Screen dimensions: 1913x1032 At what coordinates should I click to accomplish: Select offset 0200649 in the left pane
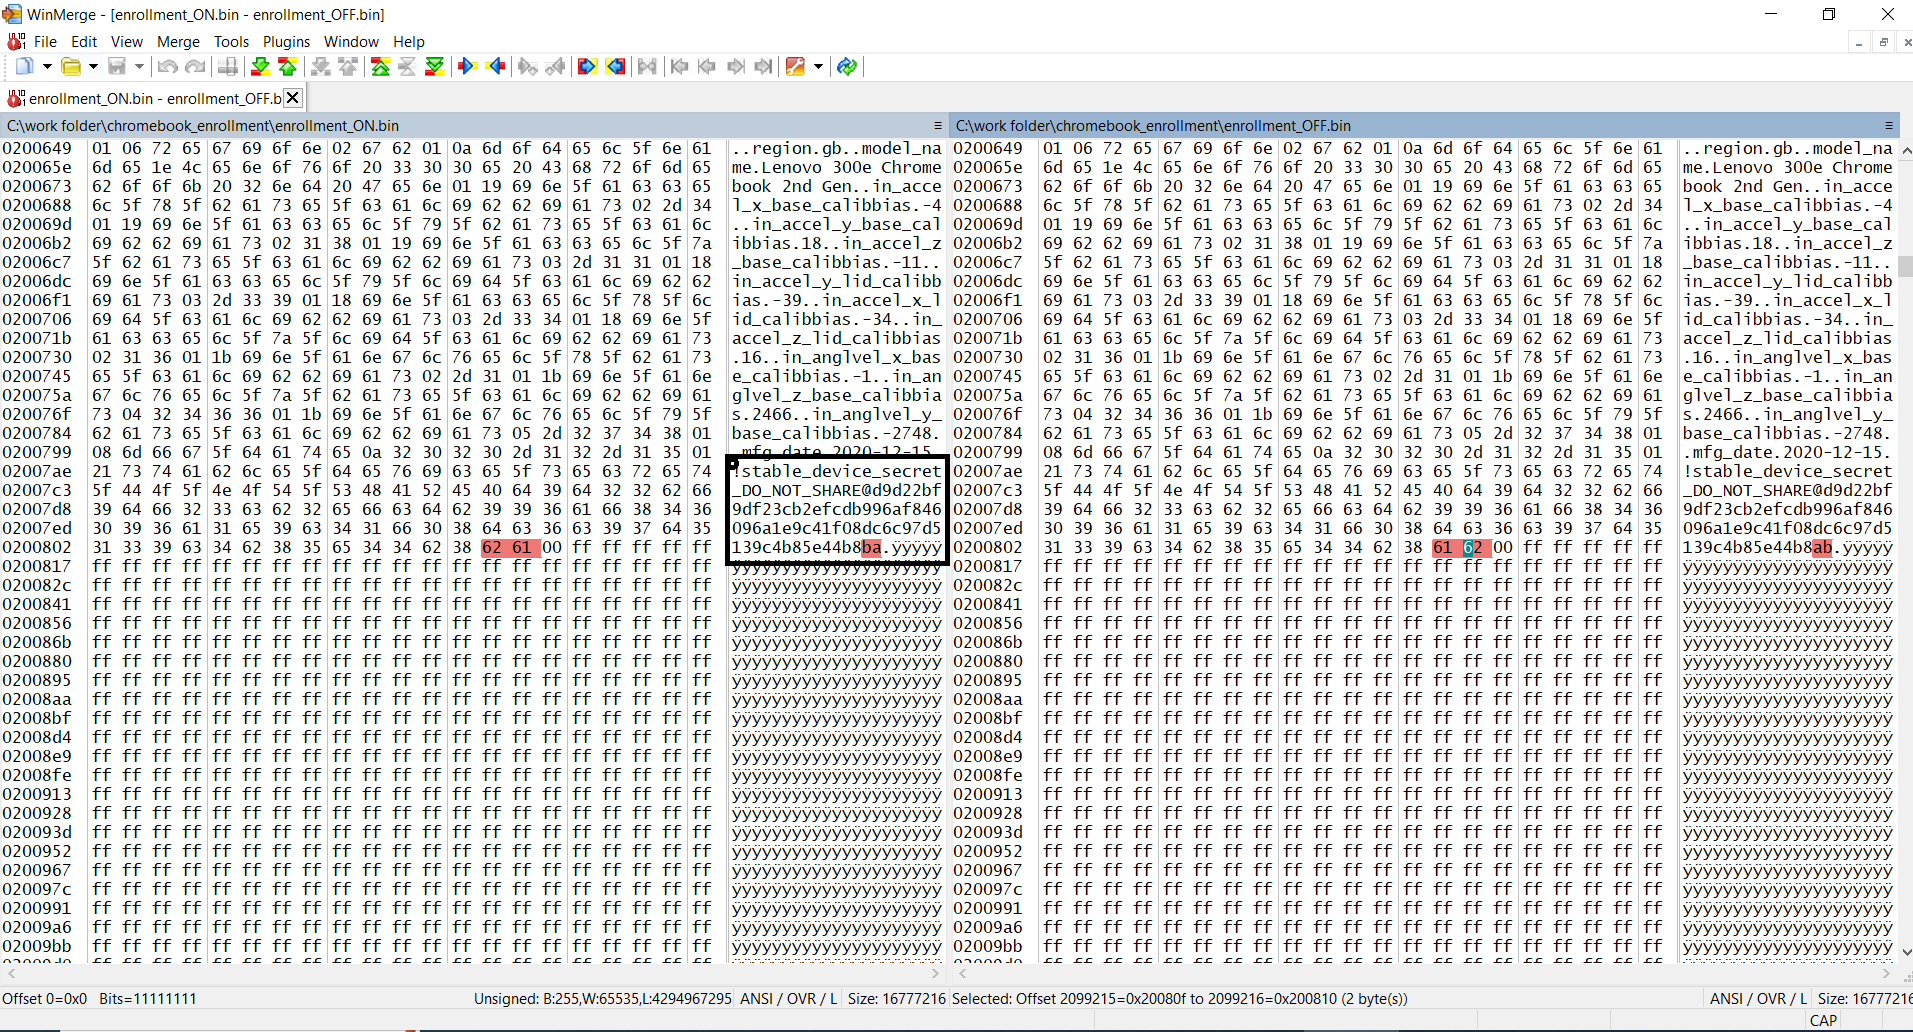37,149
